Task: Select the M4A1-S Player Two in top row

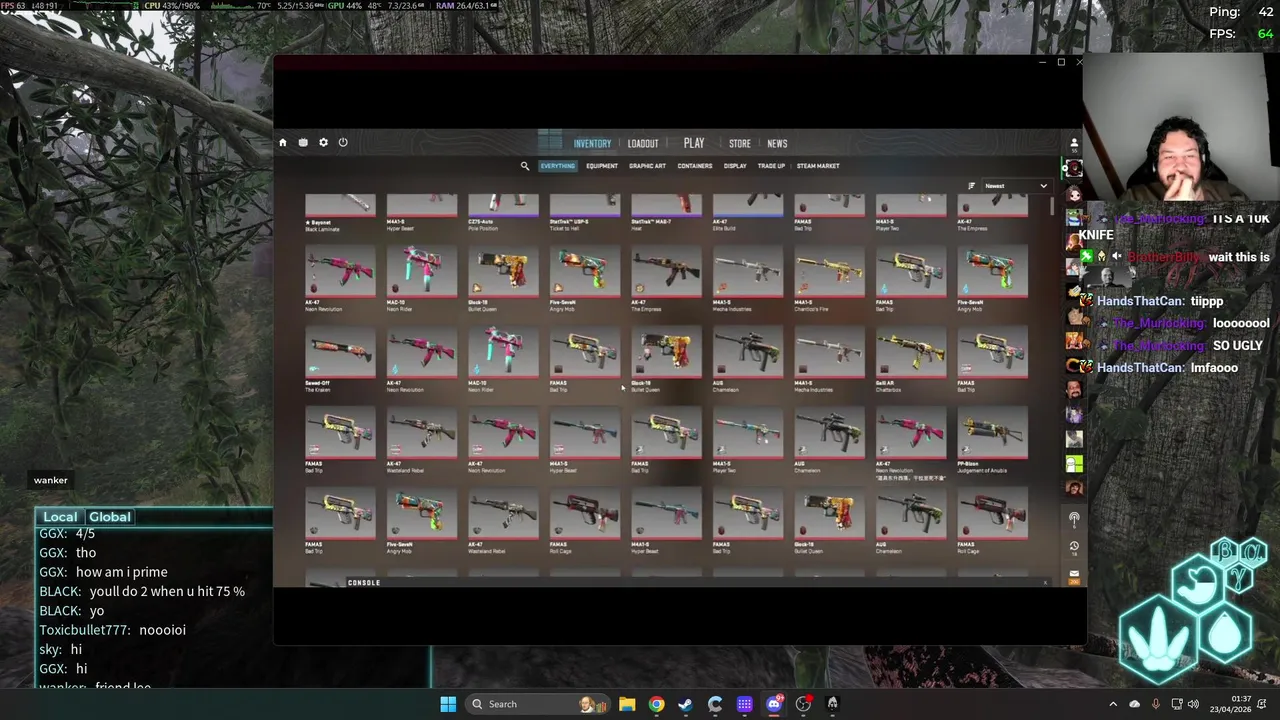Action: tap(911, 214)
